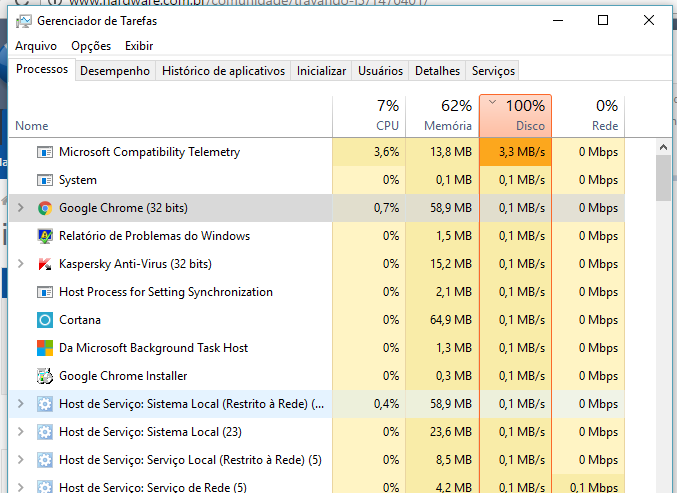
Task: Close the Gerenciador de Tarefas window
Action: coord(649,21)
